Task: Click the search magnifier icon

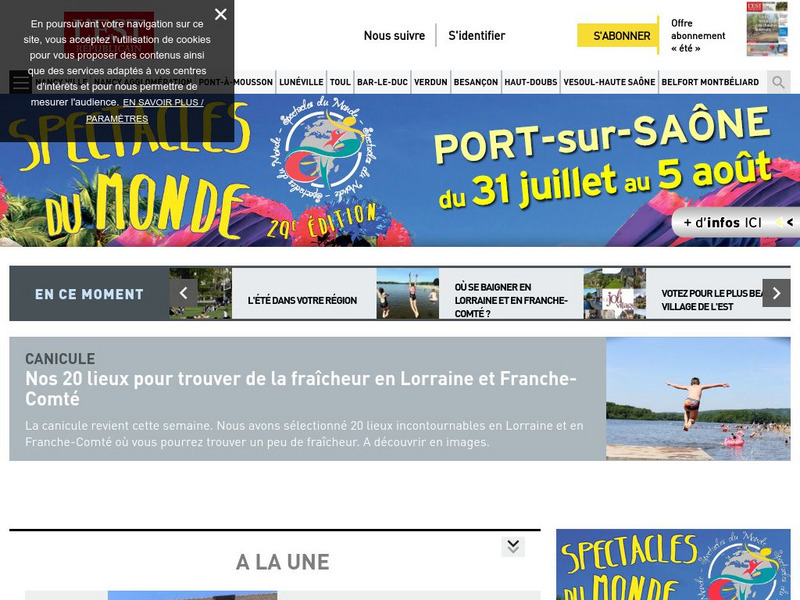Action: click(778, 82)
